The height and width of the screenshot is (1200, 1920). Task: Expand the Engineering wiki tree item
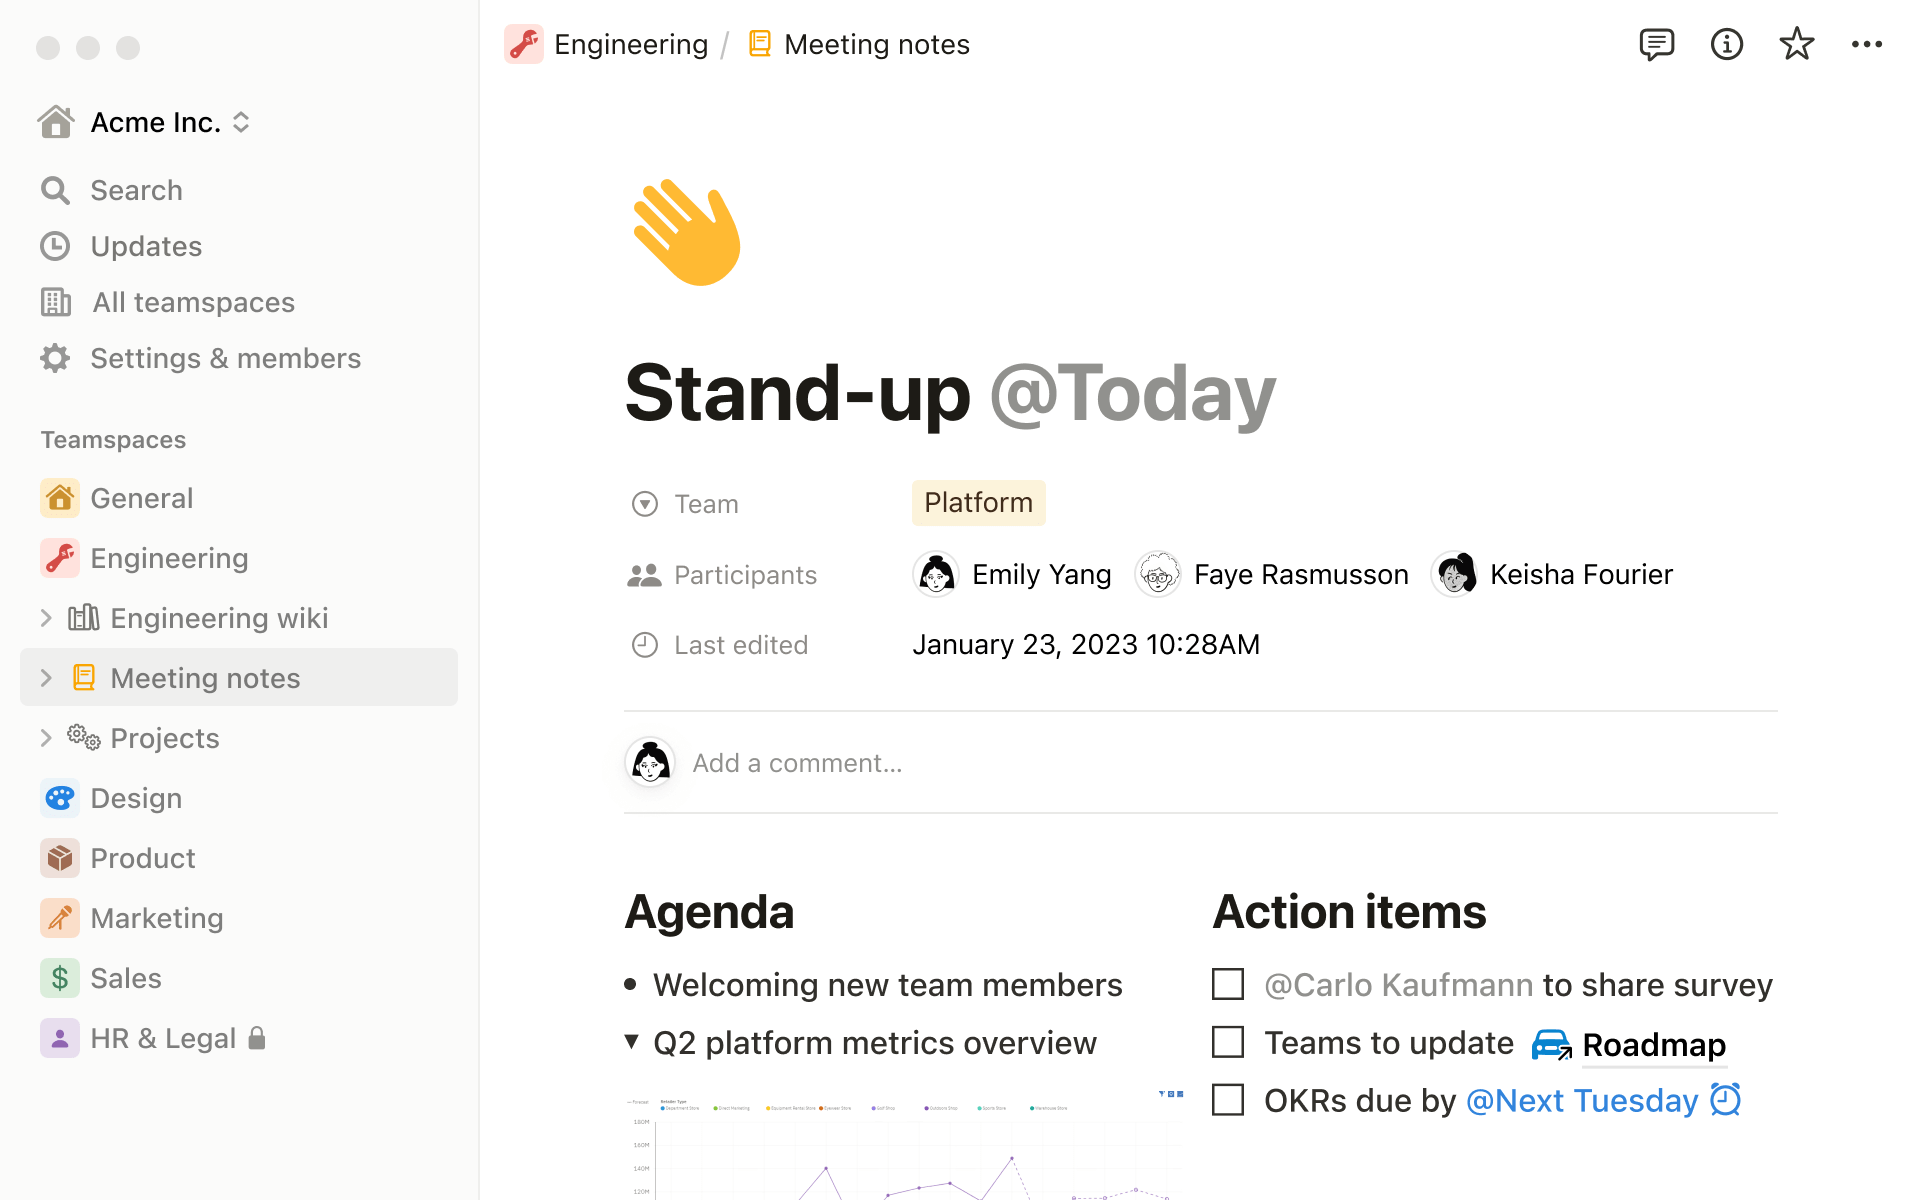(44, 618)
